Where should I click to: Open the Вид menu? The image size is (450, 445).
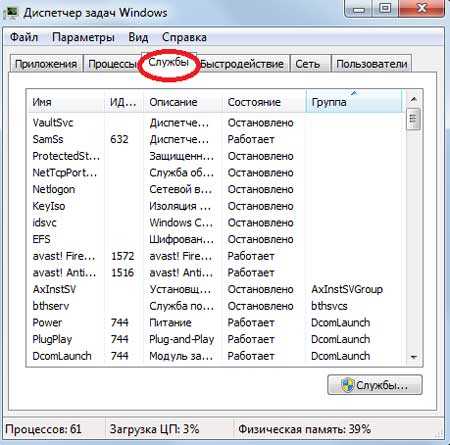138,37
